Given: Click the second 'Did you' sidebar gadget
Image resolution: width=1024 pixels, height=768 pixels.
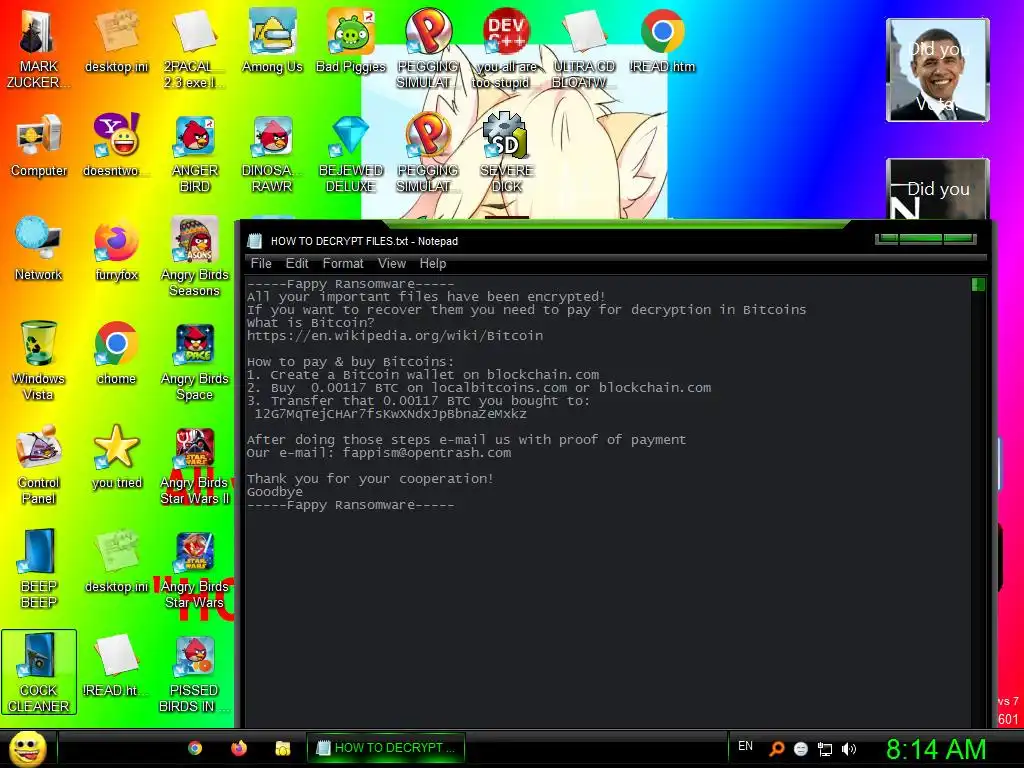Looking at the screenshot, I should (x=937, y=189).
